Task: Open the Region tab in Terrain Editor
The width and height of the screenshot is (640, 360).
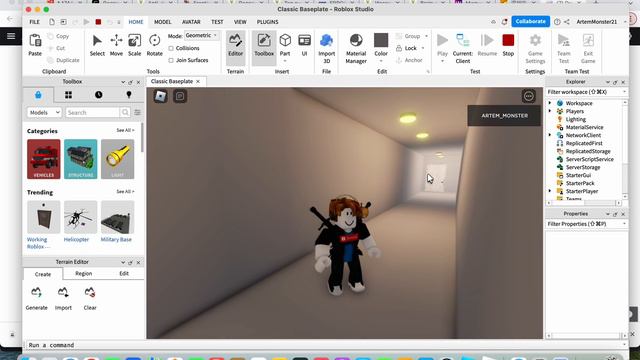Action: [84, 273]
